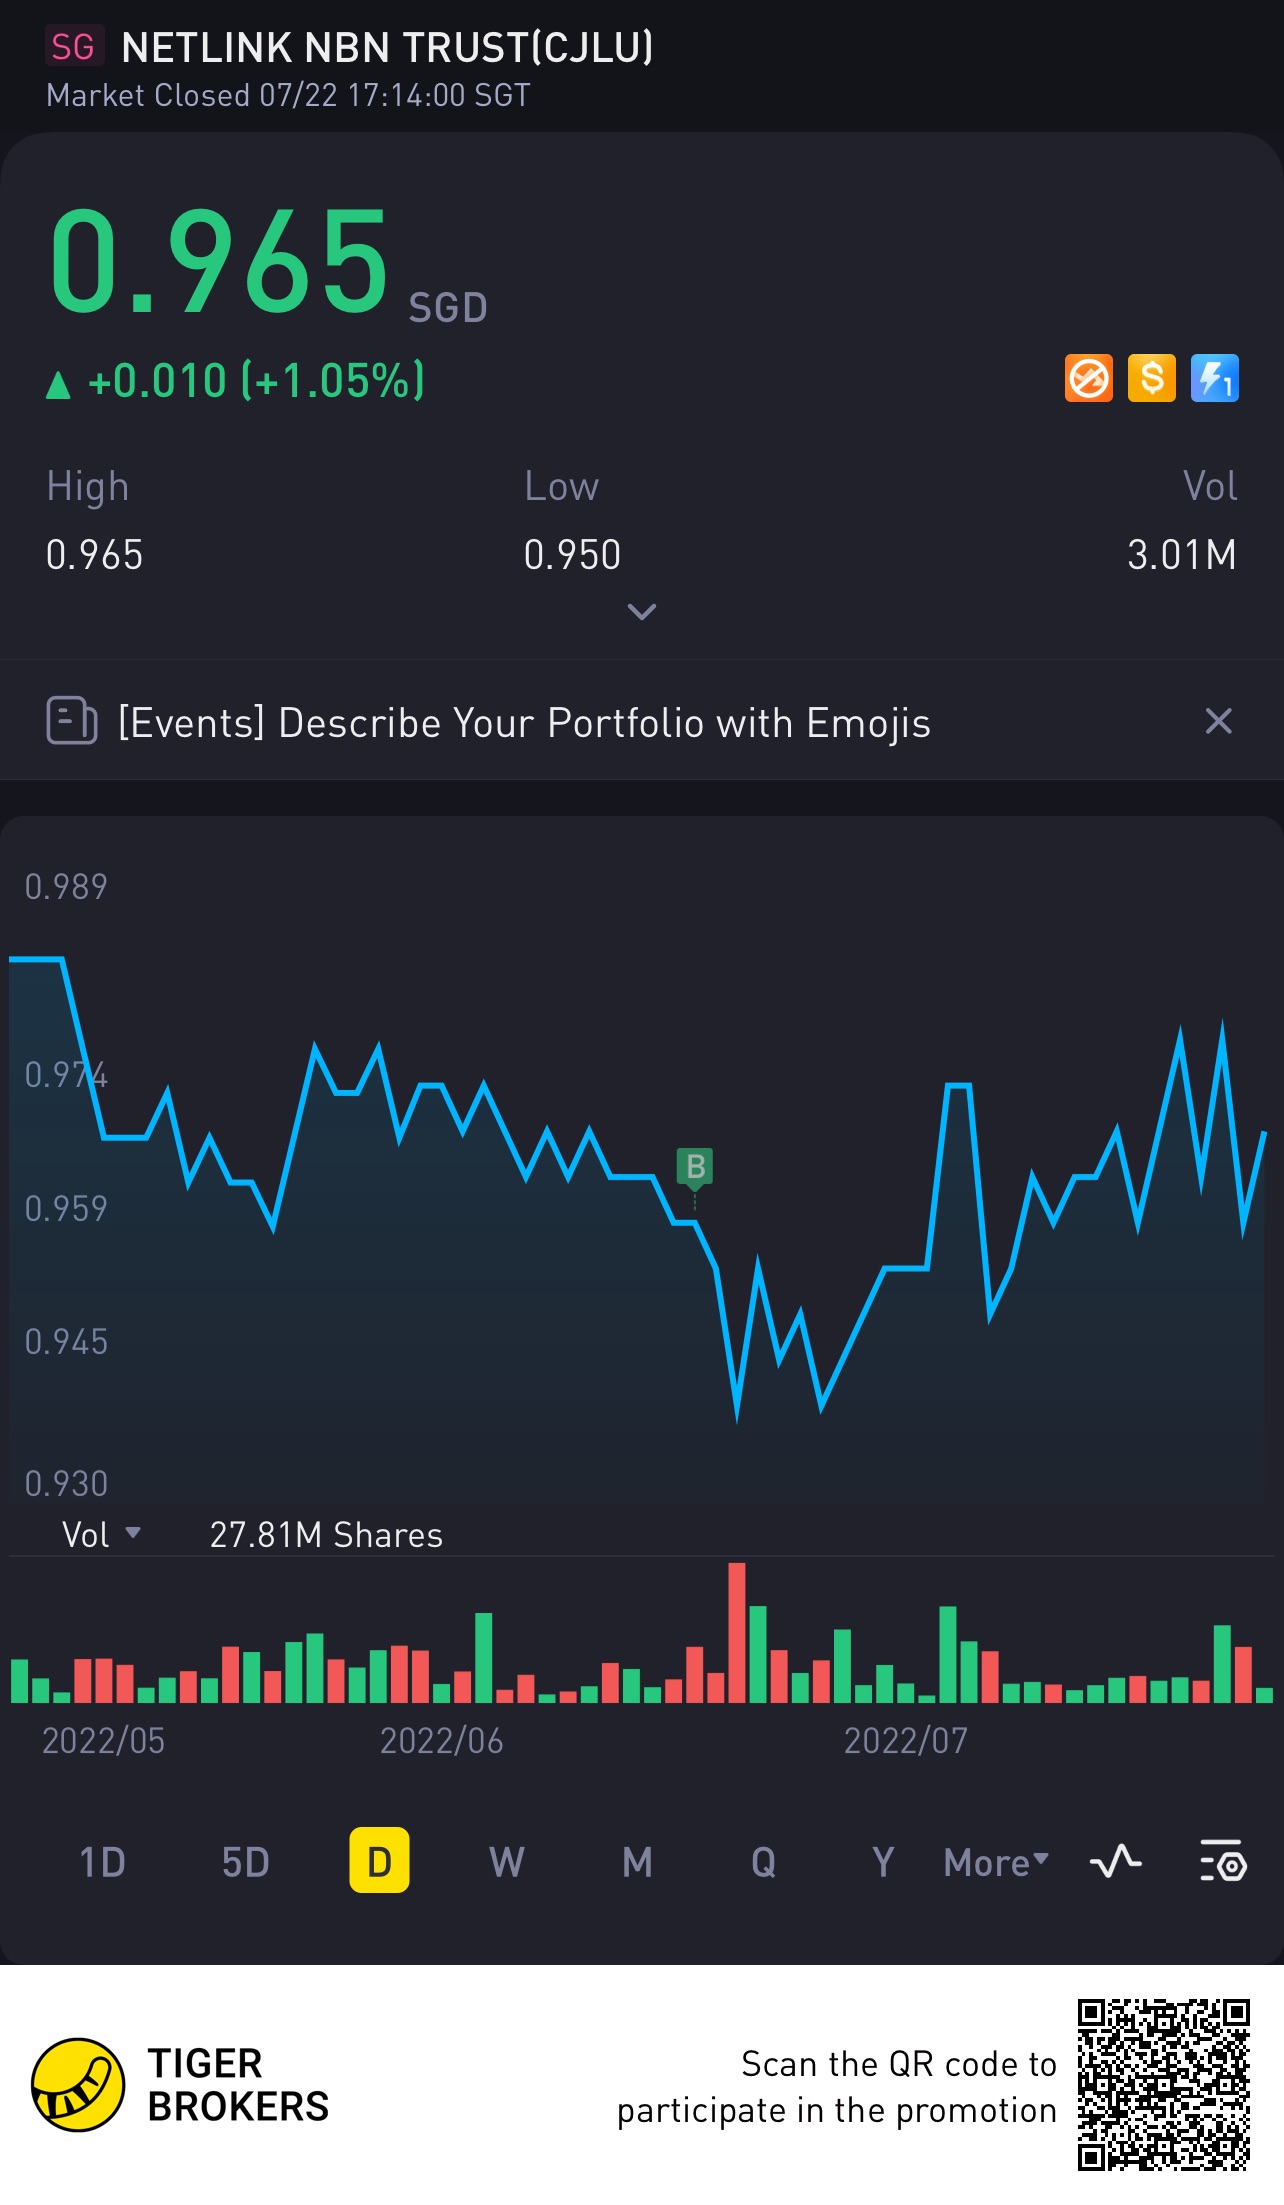Screen dimensions: 1284x2205
Task: Select the monthly M timeframe
Action: point(637,1862)
